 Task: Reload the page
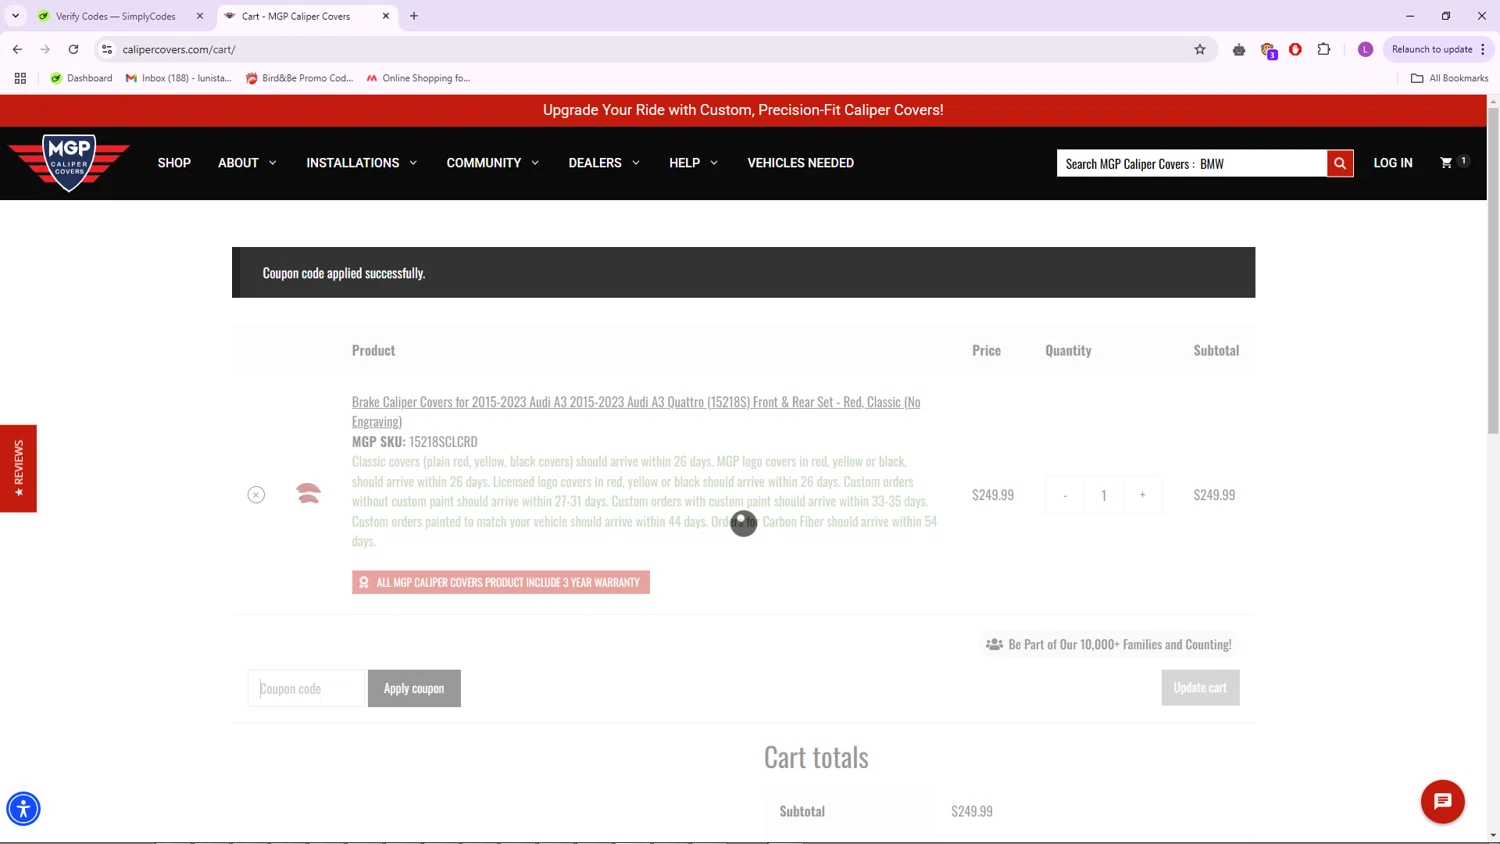click(x=73, y=49)
